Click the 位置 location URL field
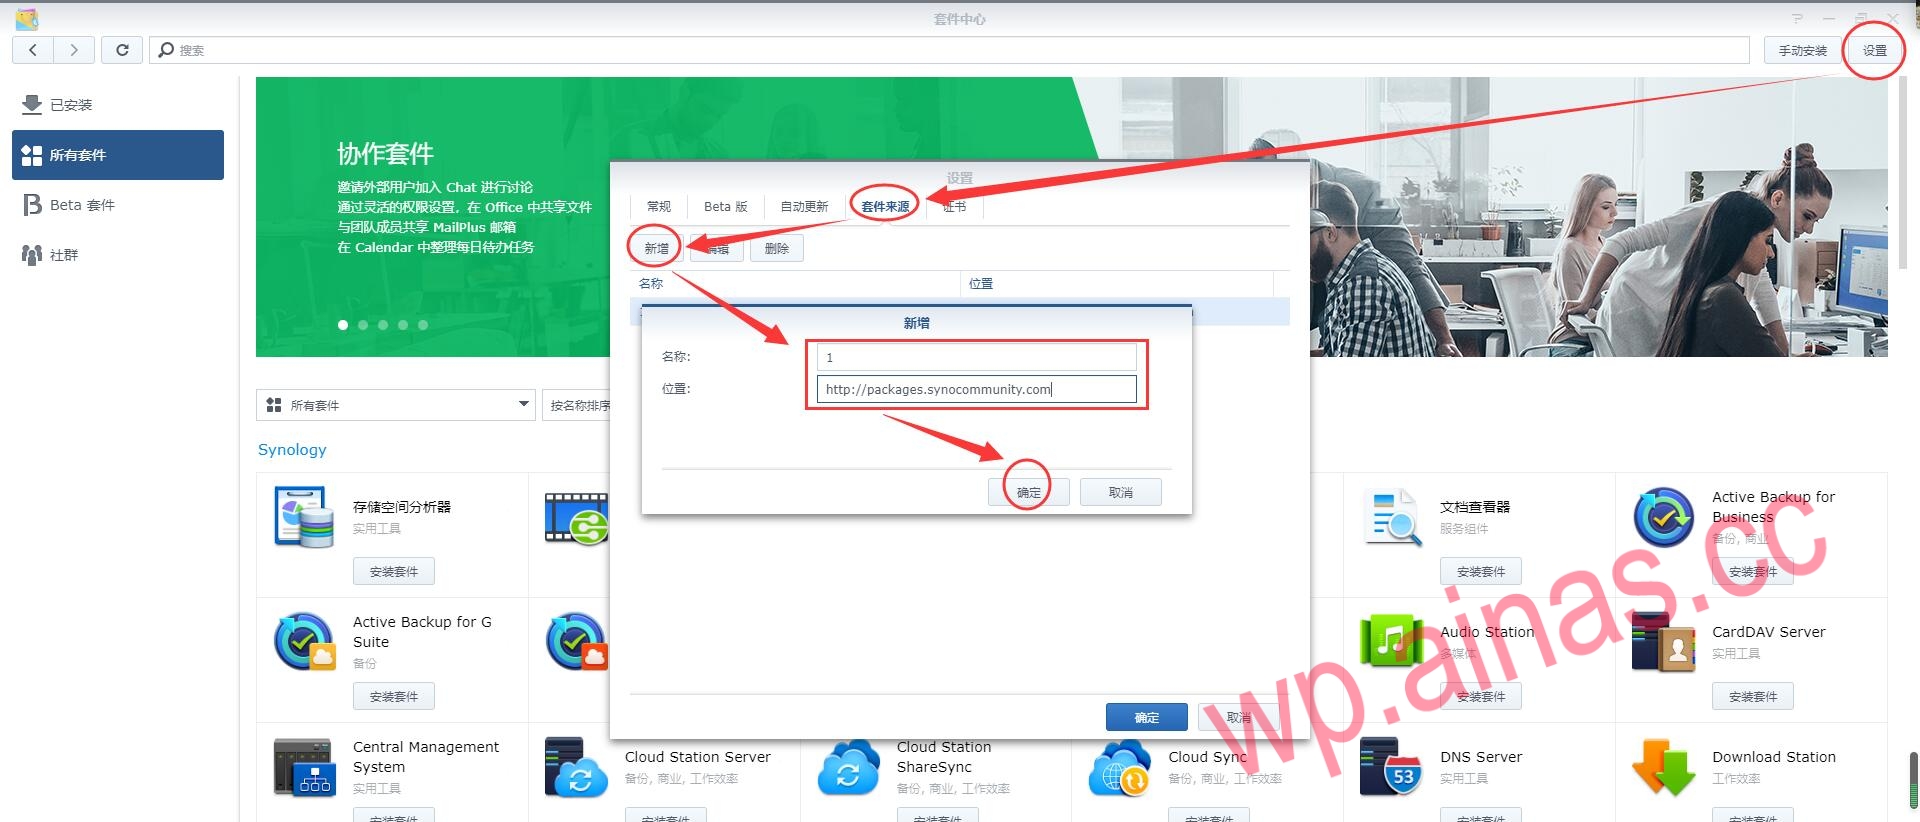The height and width of the screenshot is (822, 1920). pos(977,389)
